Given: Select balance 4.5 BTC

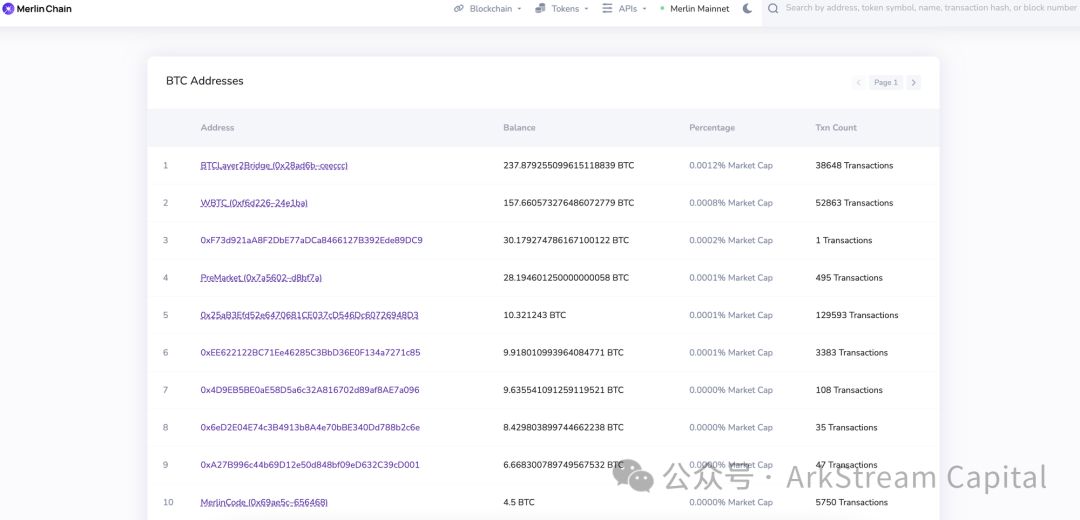Looking at the screenshot, I should [x=519, y=502].
